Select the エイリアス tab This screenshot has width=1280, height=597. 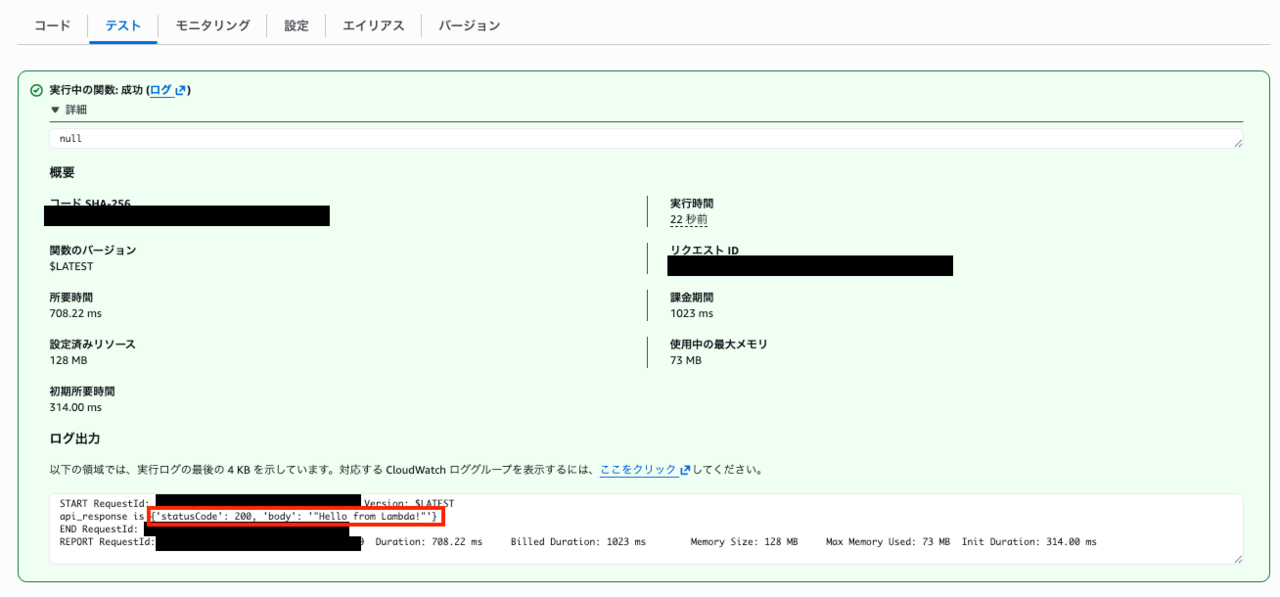tap(373, 26)
